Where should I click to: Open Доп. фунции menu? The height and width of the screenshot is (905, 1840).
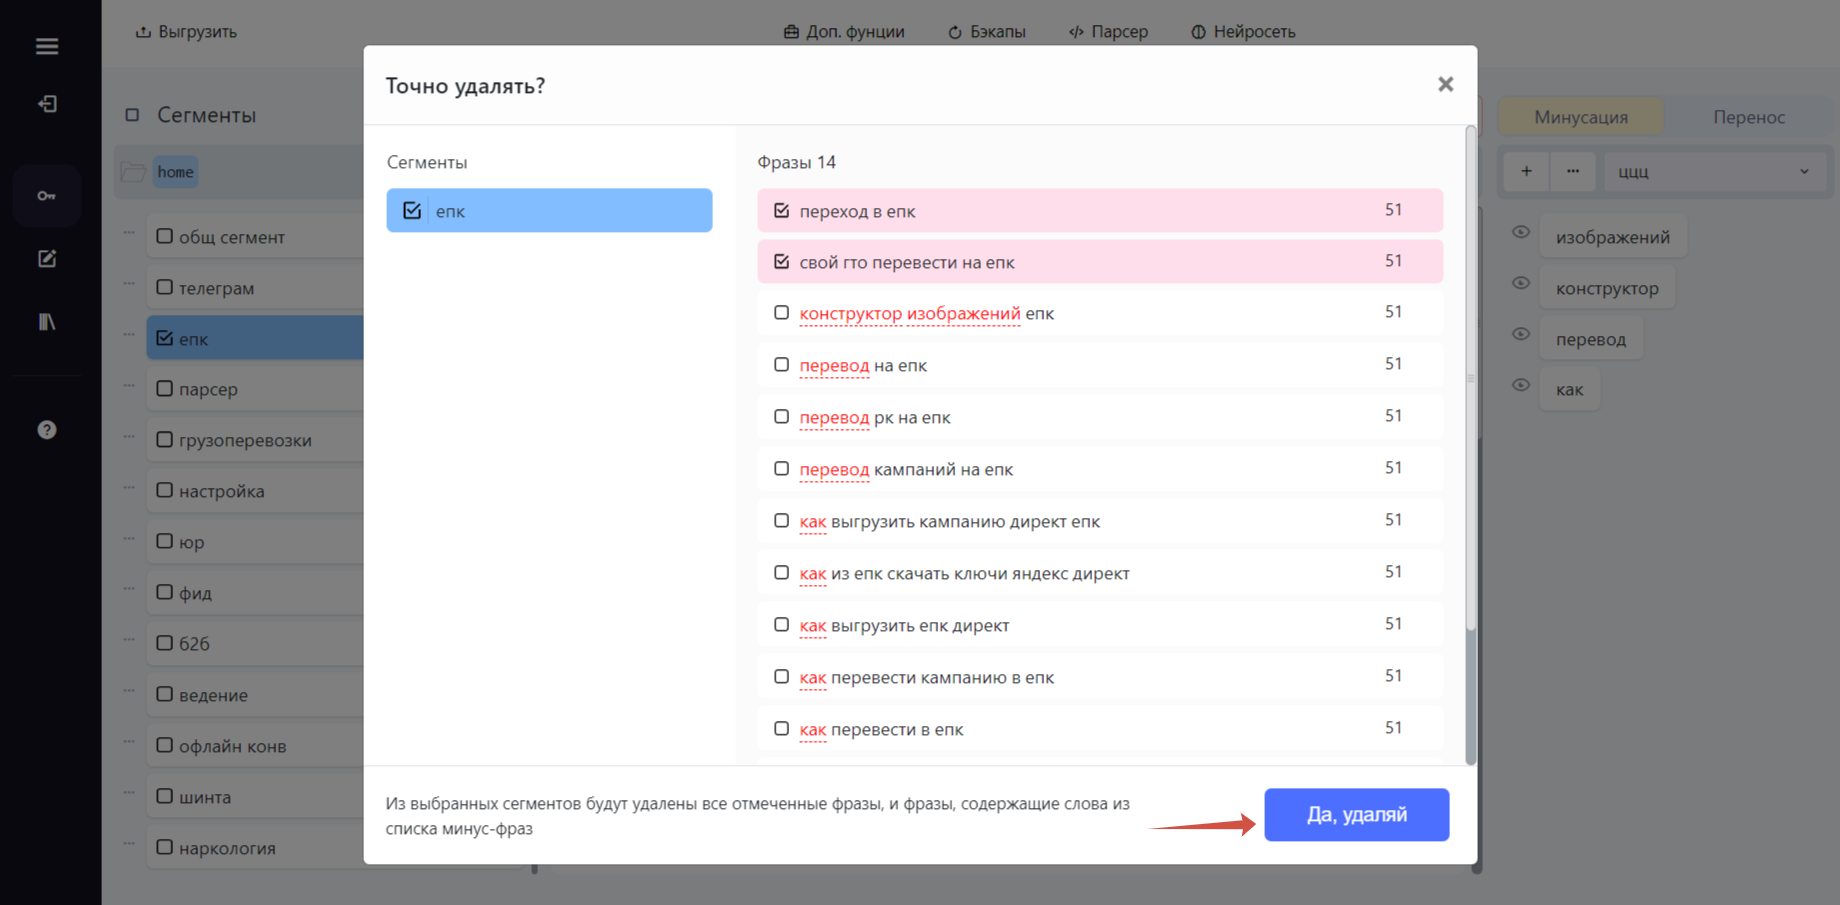click(844, 32)
